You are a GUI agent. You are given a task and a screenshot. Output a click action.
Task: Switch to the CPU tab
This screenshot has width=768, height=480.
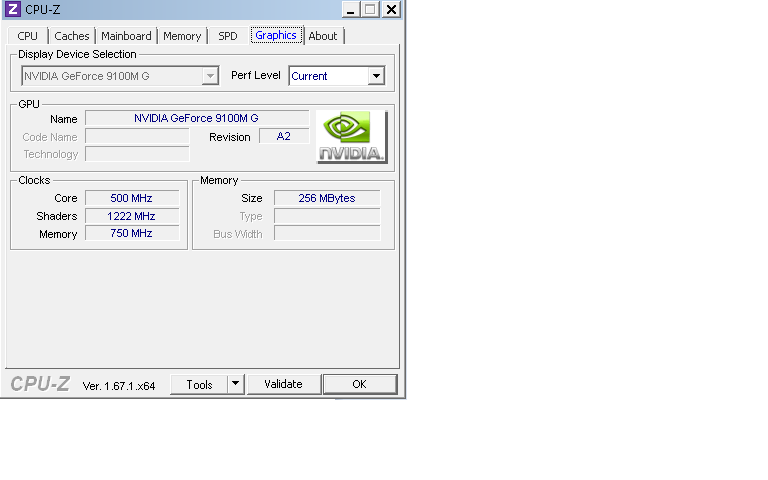[28, 36]
